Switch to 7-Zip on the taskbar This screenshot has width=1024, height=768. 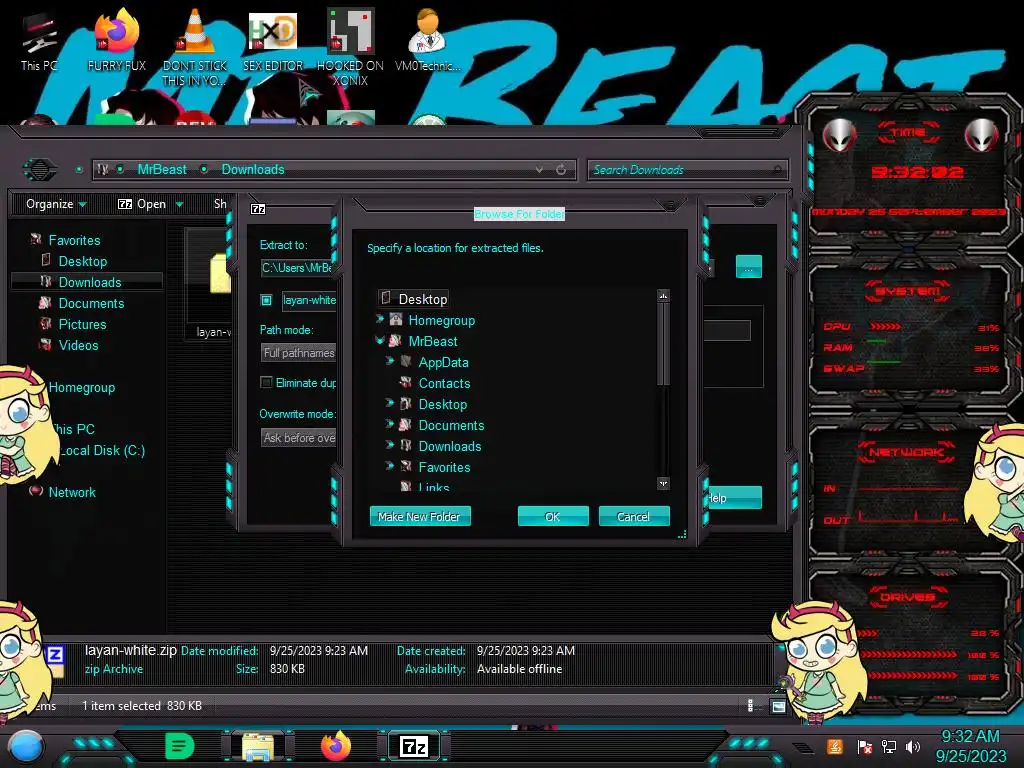click(x=414, y=746)
